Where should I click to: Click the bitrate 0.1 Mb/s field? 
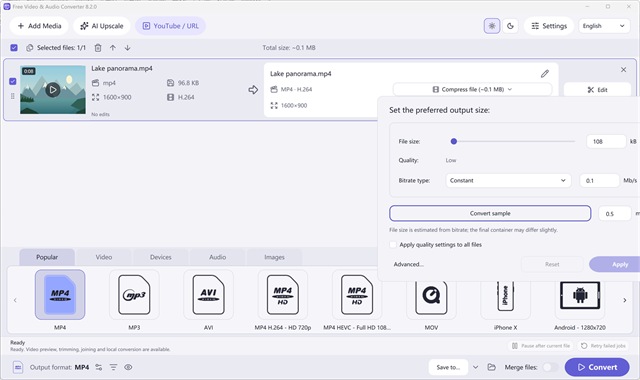pos(599,180)
